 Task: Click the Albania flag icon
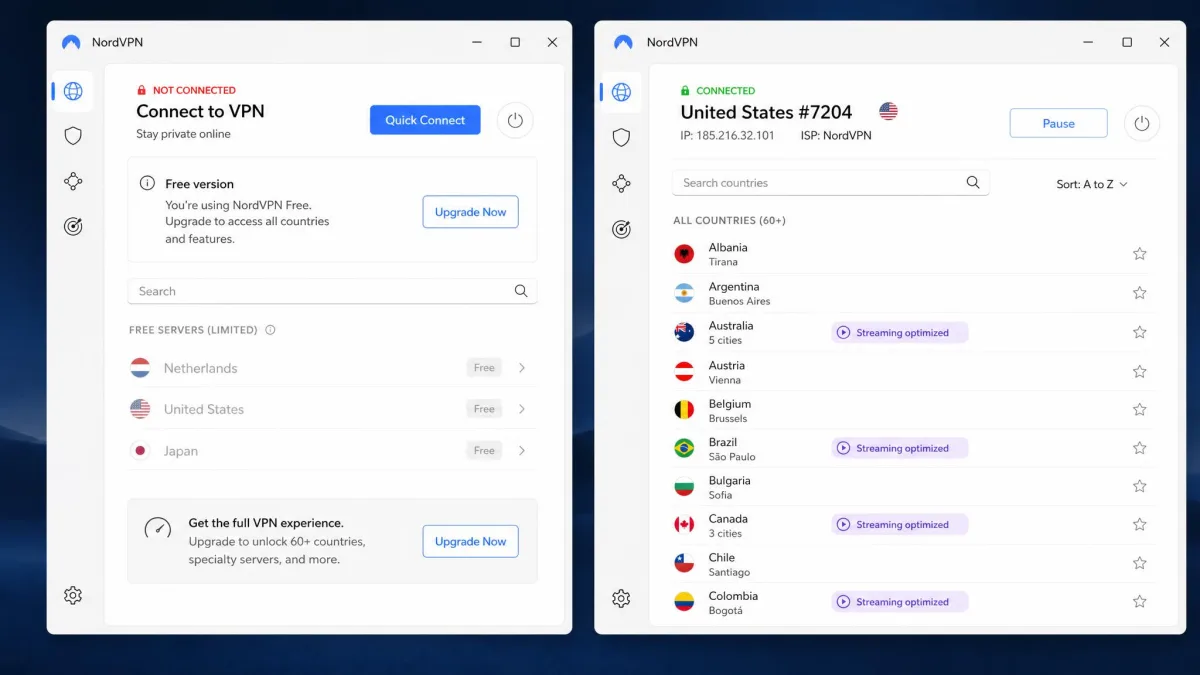click(684, 254)
